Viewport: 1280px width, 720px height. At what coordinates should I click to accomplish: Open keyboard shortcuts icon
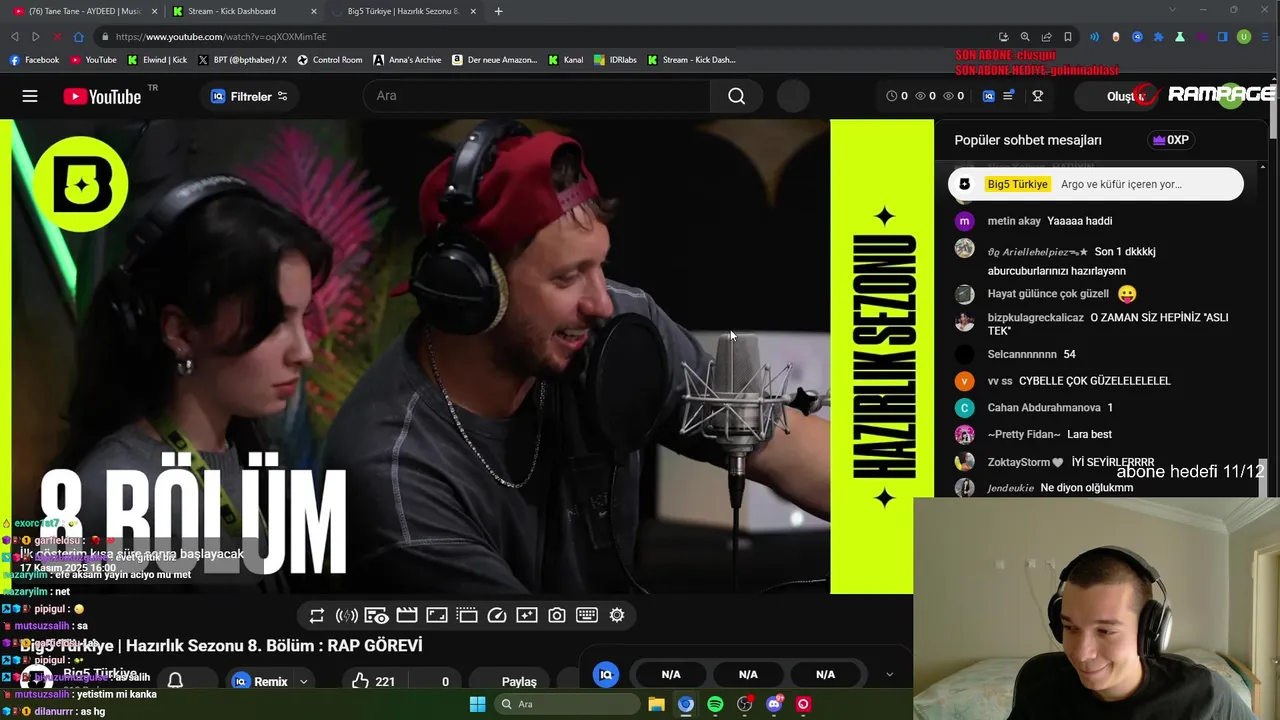click(587, 615)
